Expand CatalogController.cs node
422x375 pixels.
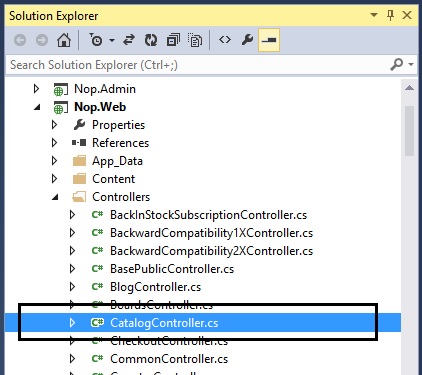point(72,323)
